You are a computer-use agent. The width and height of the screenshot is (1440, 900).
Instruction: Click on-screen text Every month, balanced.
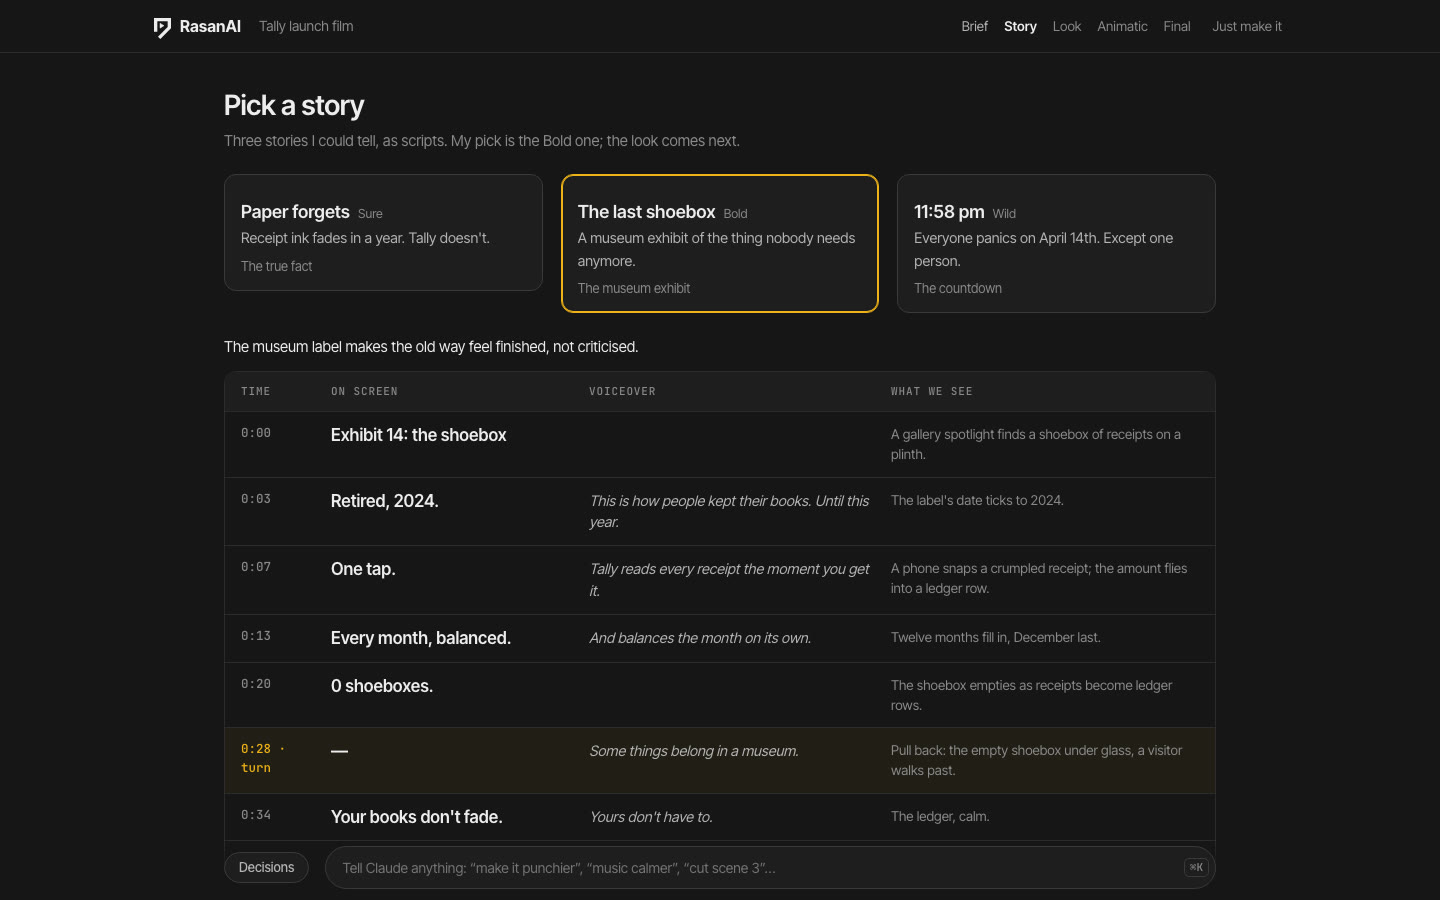click(x=421, y=638)
